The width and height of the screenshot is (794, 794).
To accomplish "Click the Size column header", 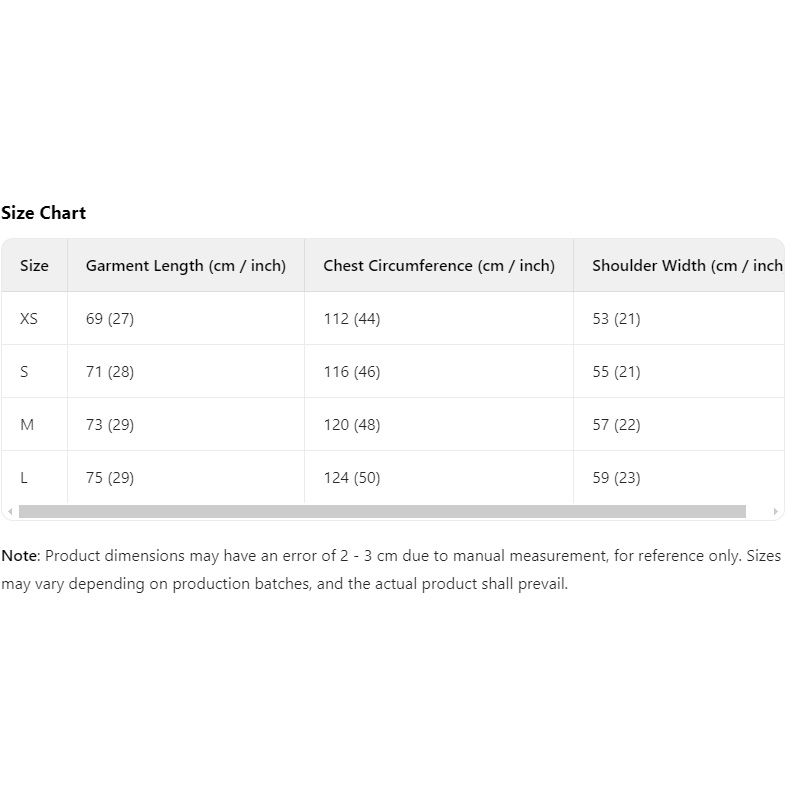I will click(x=34, y=266).
